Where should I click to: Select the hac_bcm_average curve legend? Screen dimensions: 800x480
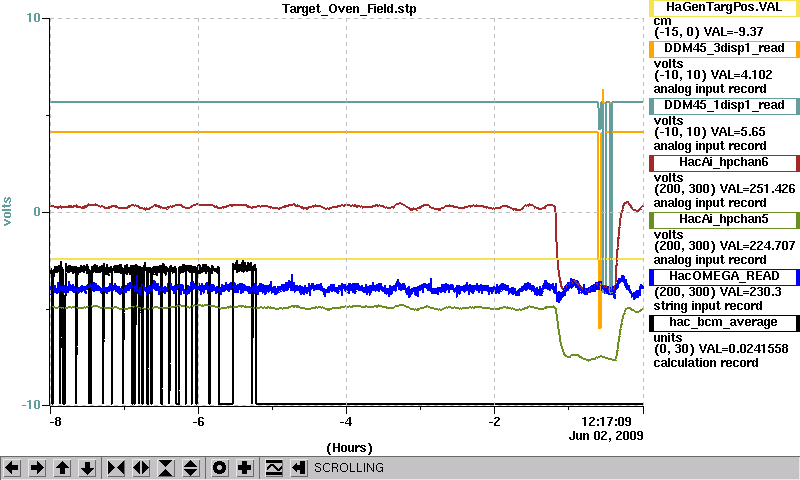pyautogui.click(x=724, y=323)
